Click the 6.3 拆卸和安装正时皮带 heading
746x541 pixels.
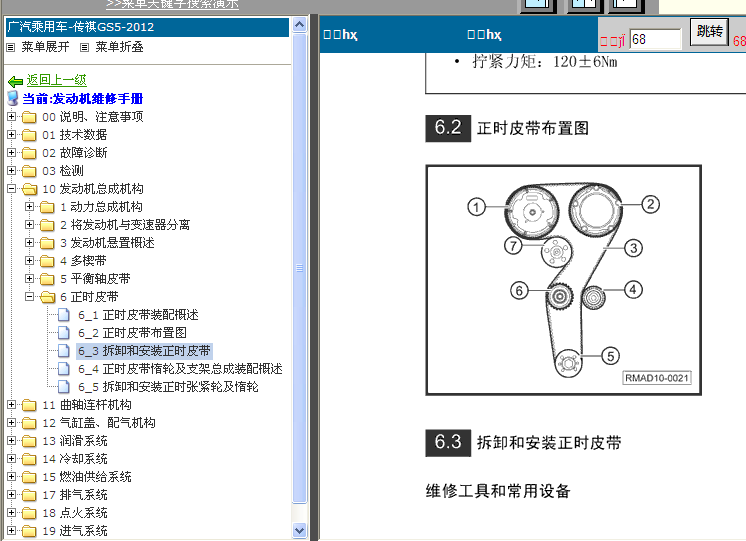point(523,443)
